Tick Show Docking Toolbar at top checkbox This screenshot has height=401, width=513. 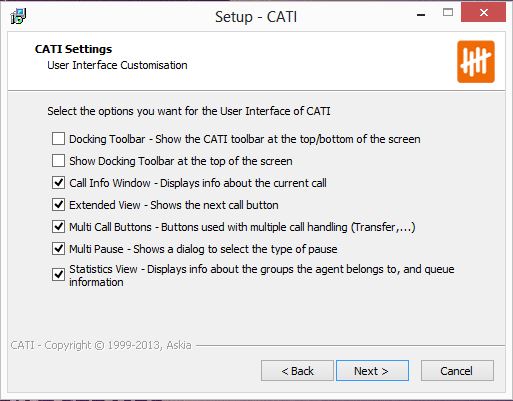point(58,161)
